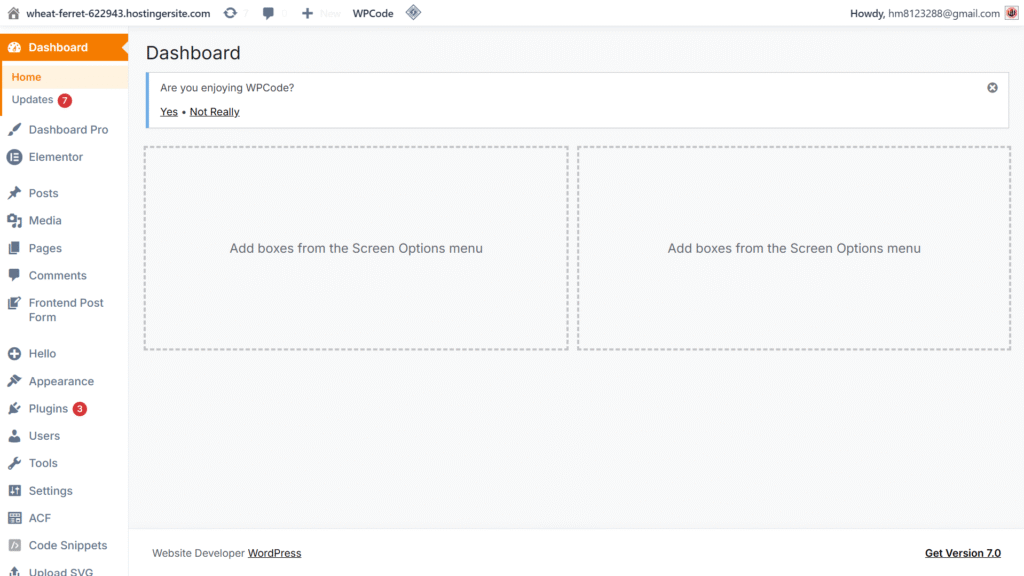The width and height of the screenshot is (1024, 576).
Task: Open the site name link in admin bar
Action: click(x=118, y=13)
